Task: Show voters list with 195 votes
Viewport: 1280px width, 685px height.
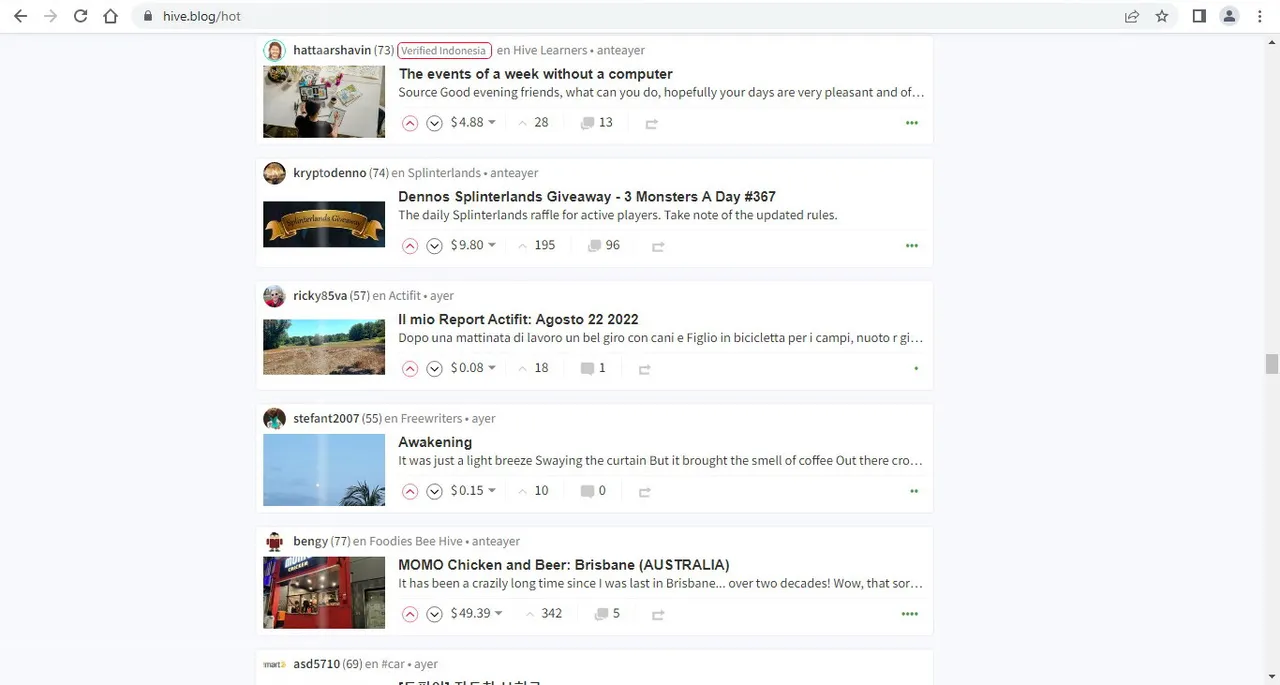Action: click(x=536, y=245)
